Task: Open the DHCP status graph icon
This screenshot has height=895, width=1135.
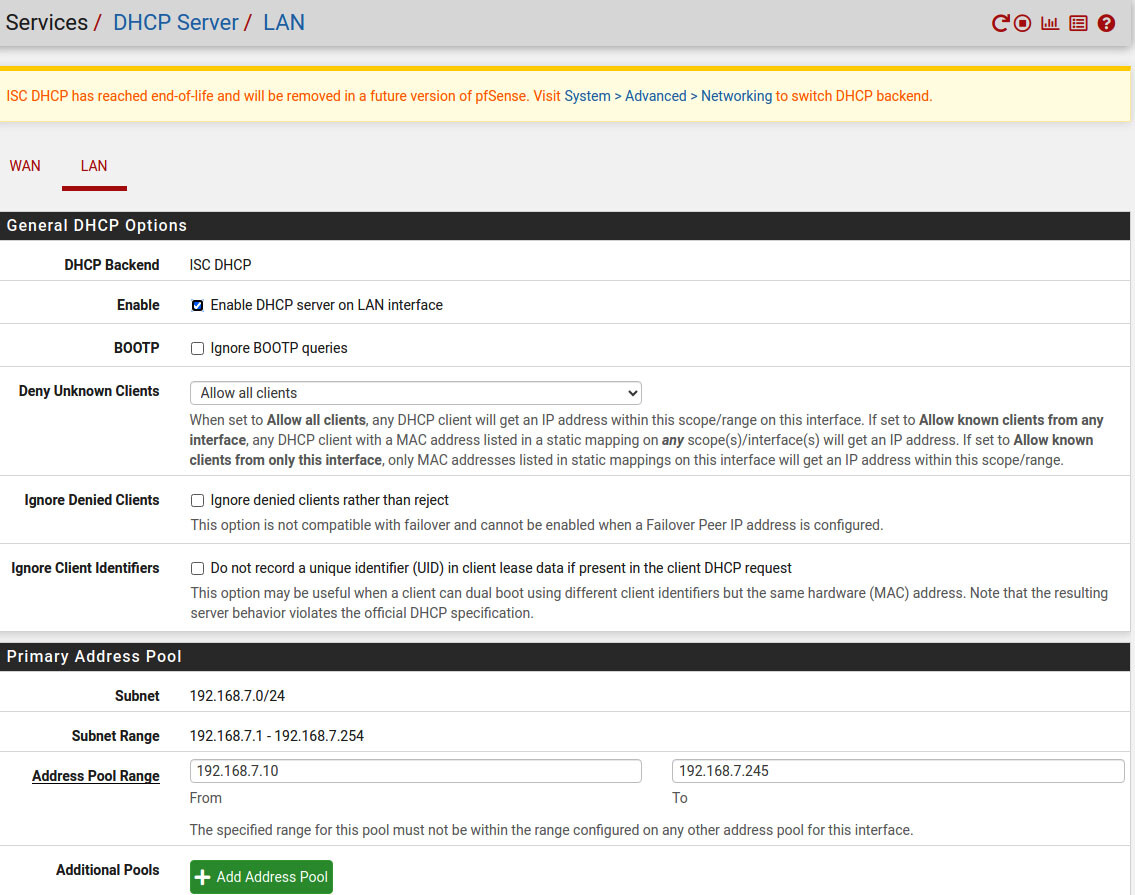Action: click(x=1050, y=23)
